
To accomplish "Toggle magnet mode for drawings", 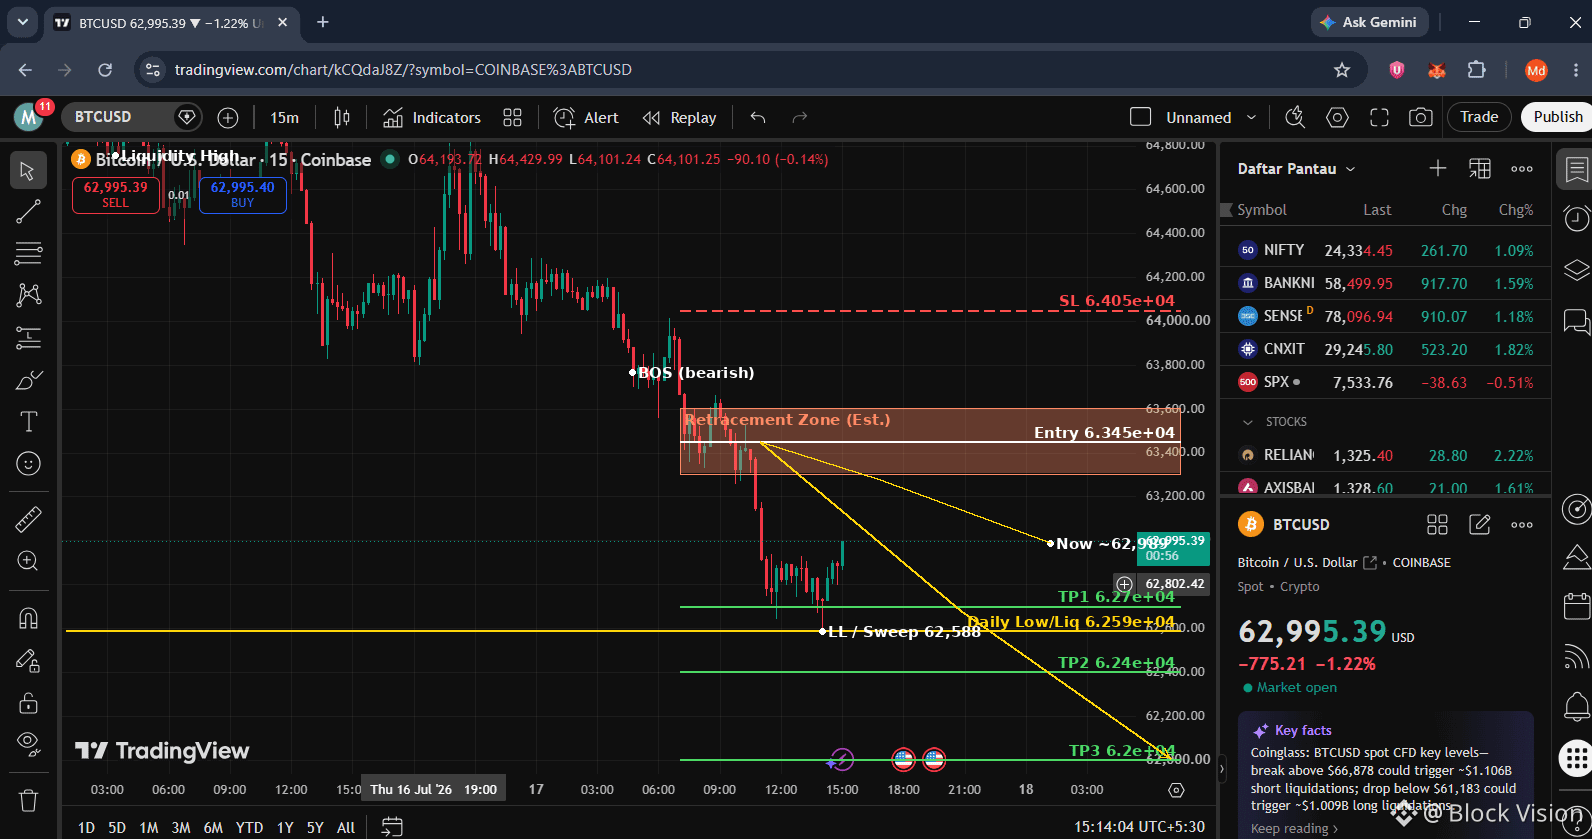I will (x=28, y=618).
